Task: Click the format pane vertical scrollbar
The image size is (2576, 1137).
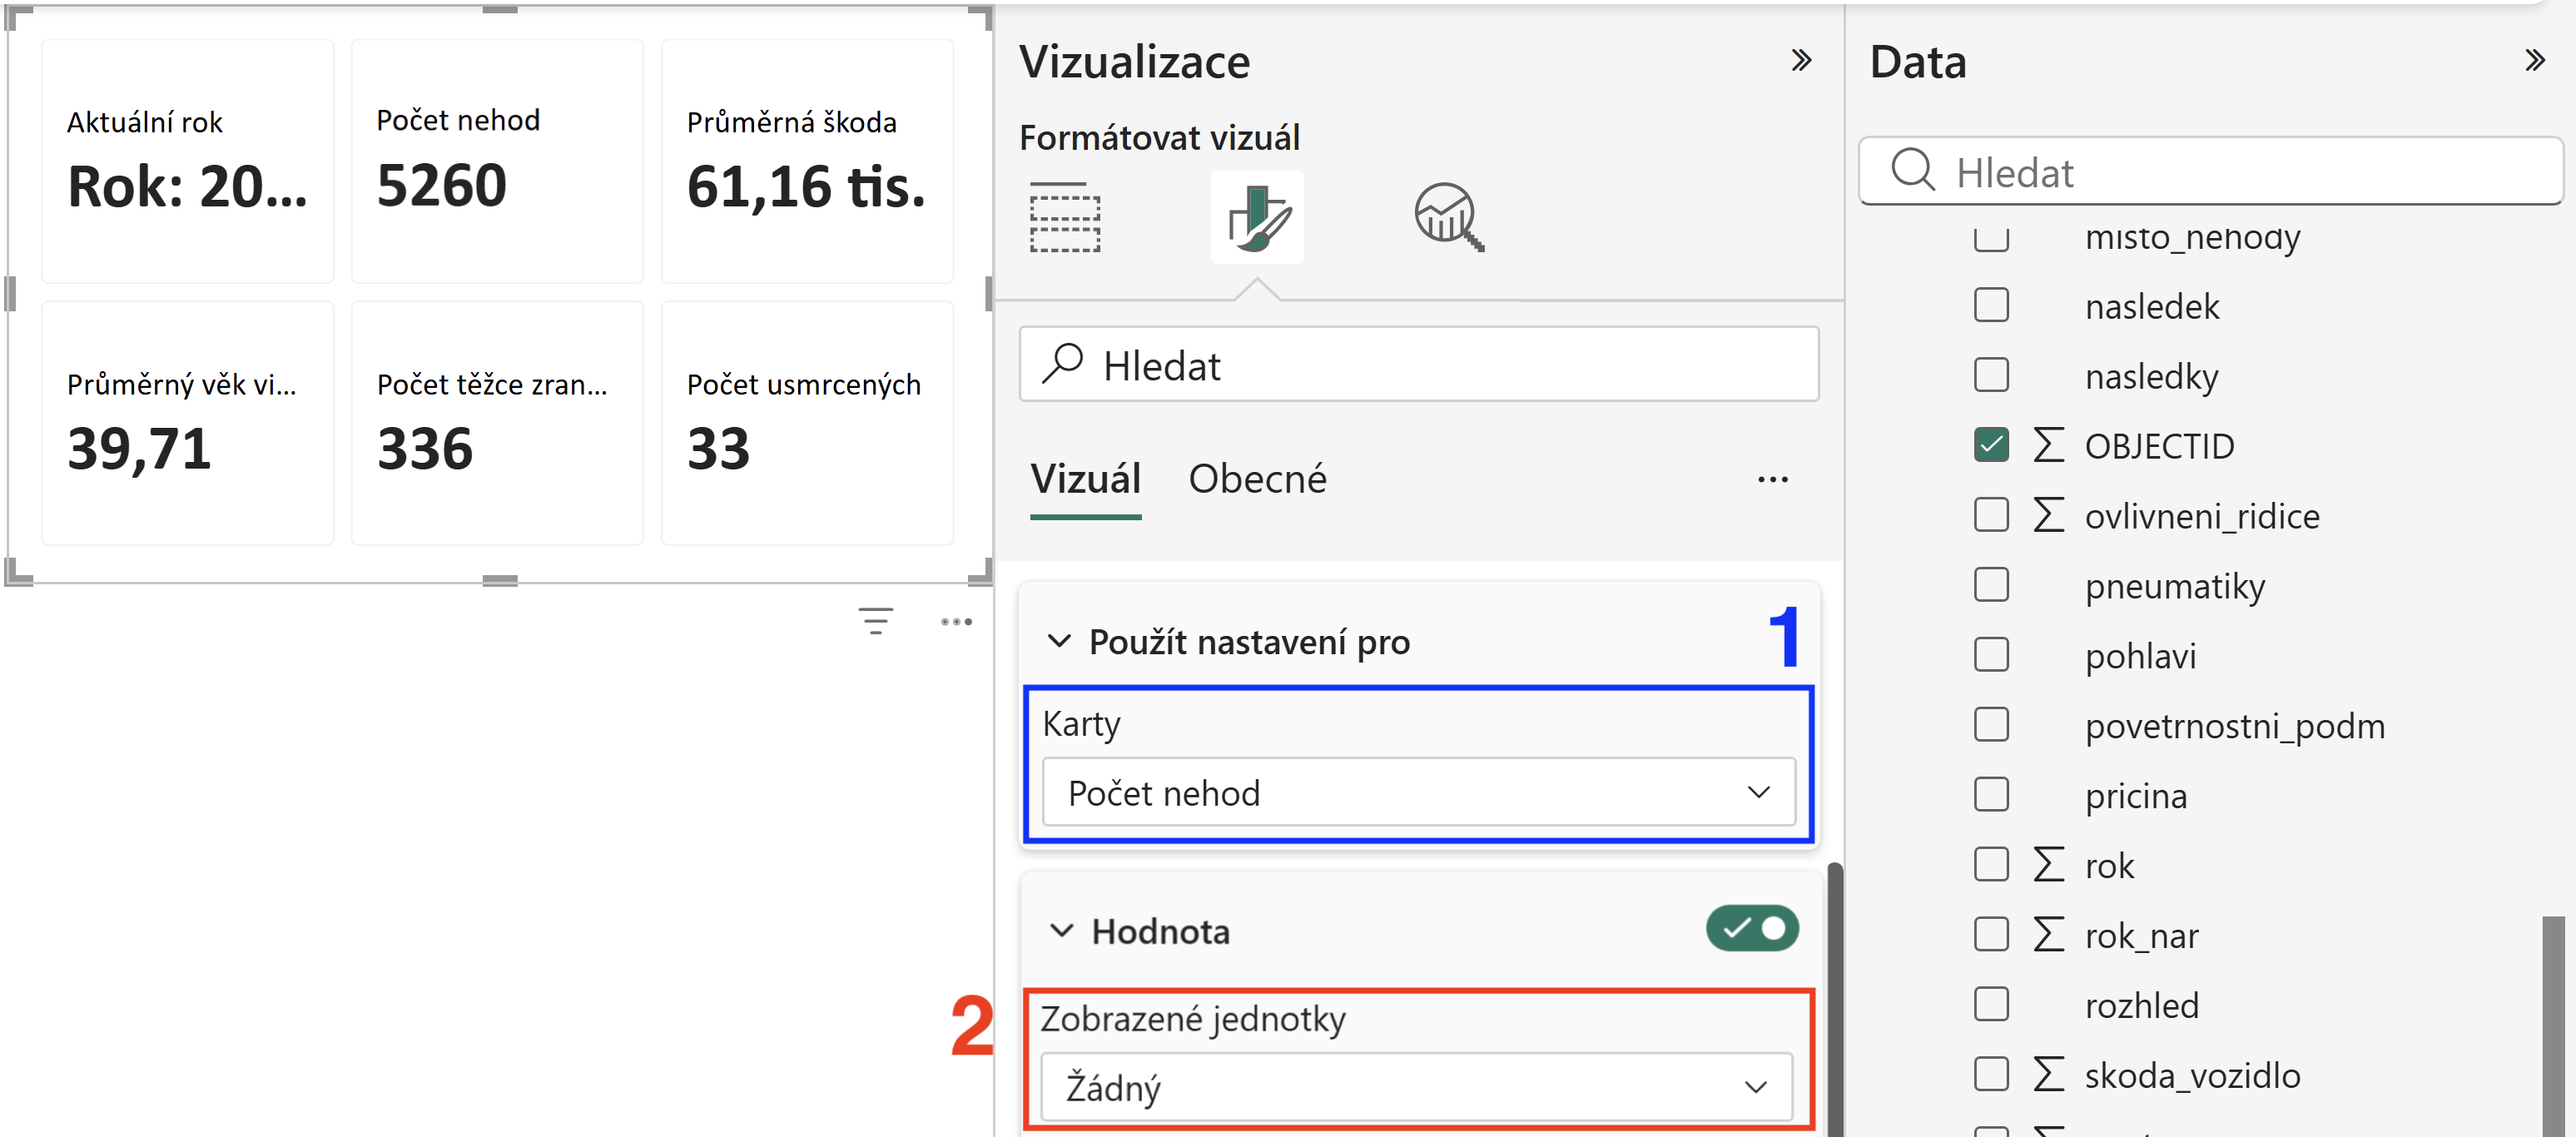Action: point(1834,998)
